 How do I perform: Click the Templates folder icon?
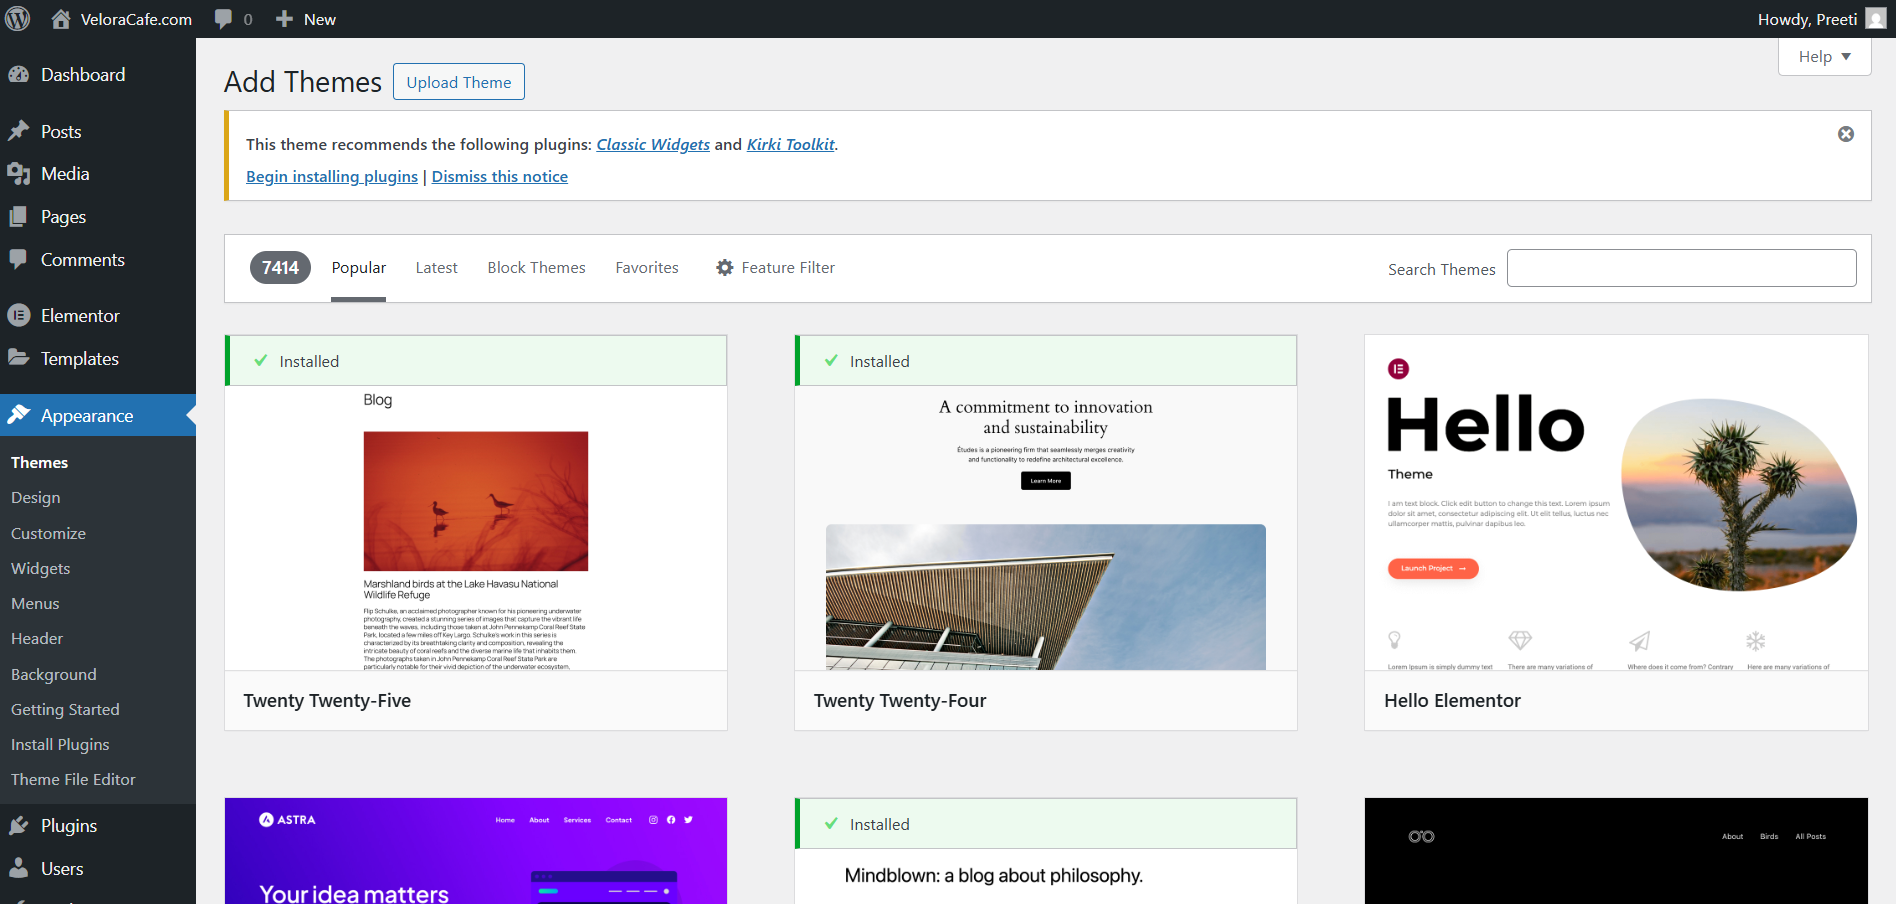[19, 358]
